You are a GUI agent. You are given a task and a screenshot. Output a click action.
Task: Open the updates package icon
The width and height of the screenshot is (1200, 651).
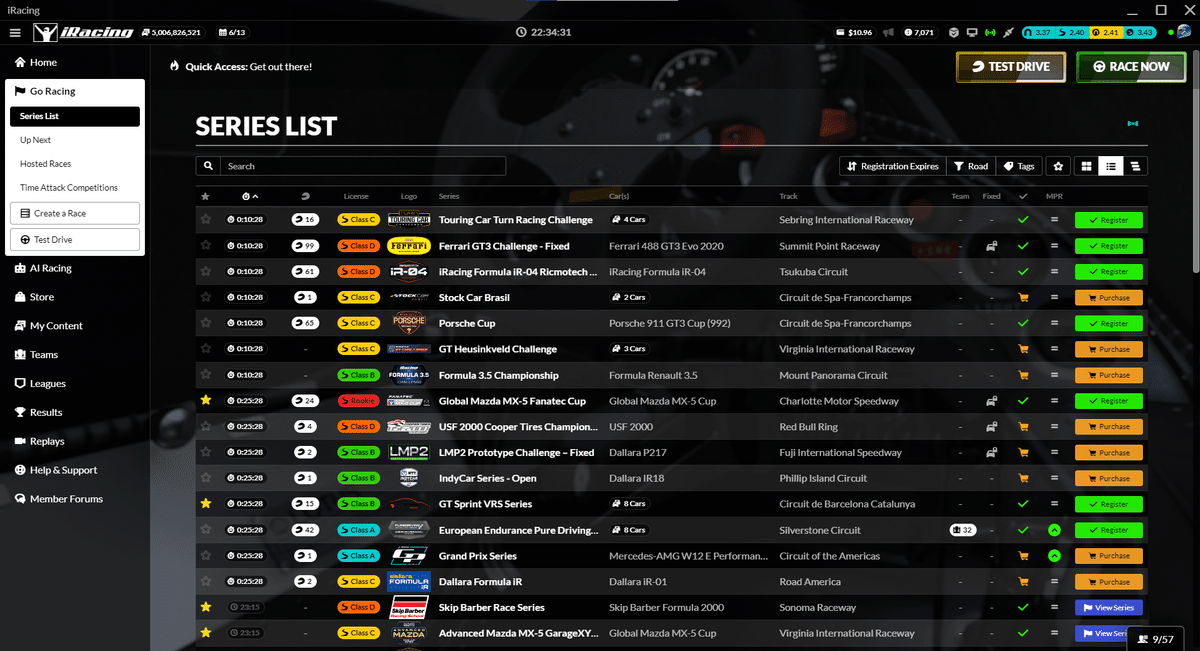tap(954, 32)
